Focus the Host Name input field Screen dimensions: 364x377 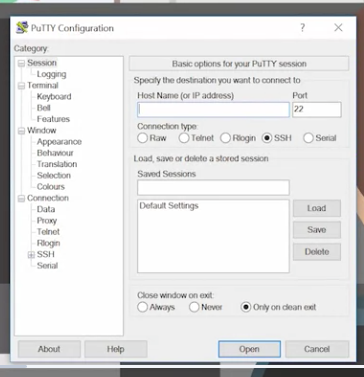213,110
